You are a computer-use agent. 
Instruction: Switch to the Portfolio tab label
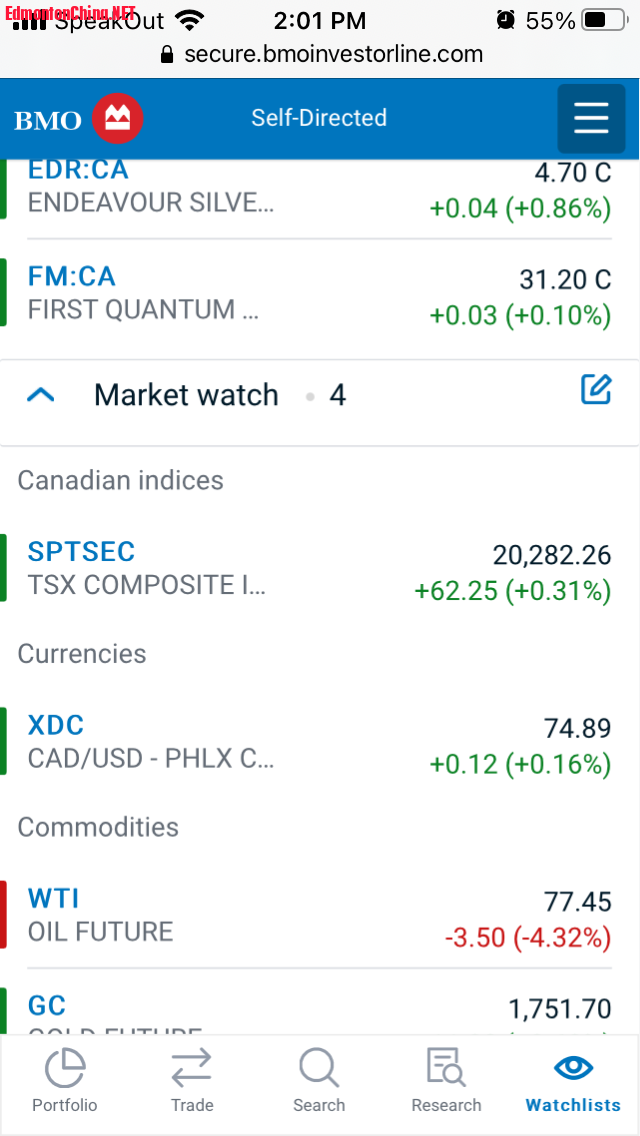[65, 1105]
